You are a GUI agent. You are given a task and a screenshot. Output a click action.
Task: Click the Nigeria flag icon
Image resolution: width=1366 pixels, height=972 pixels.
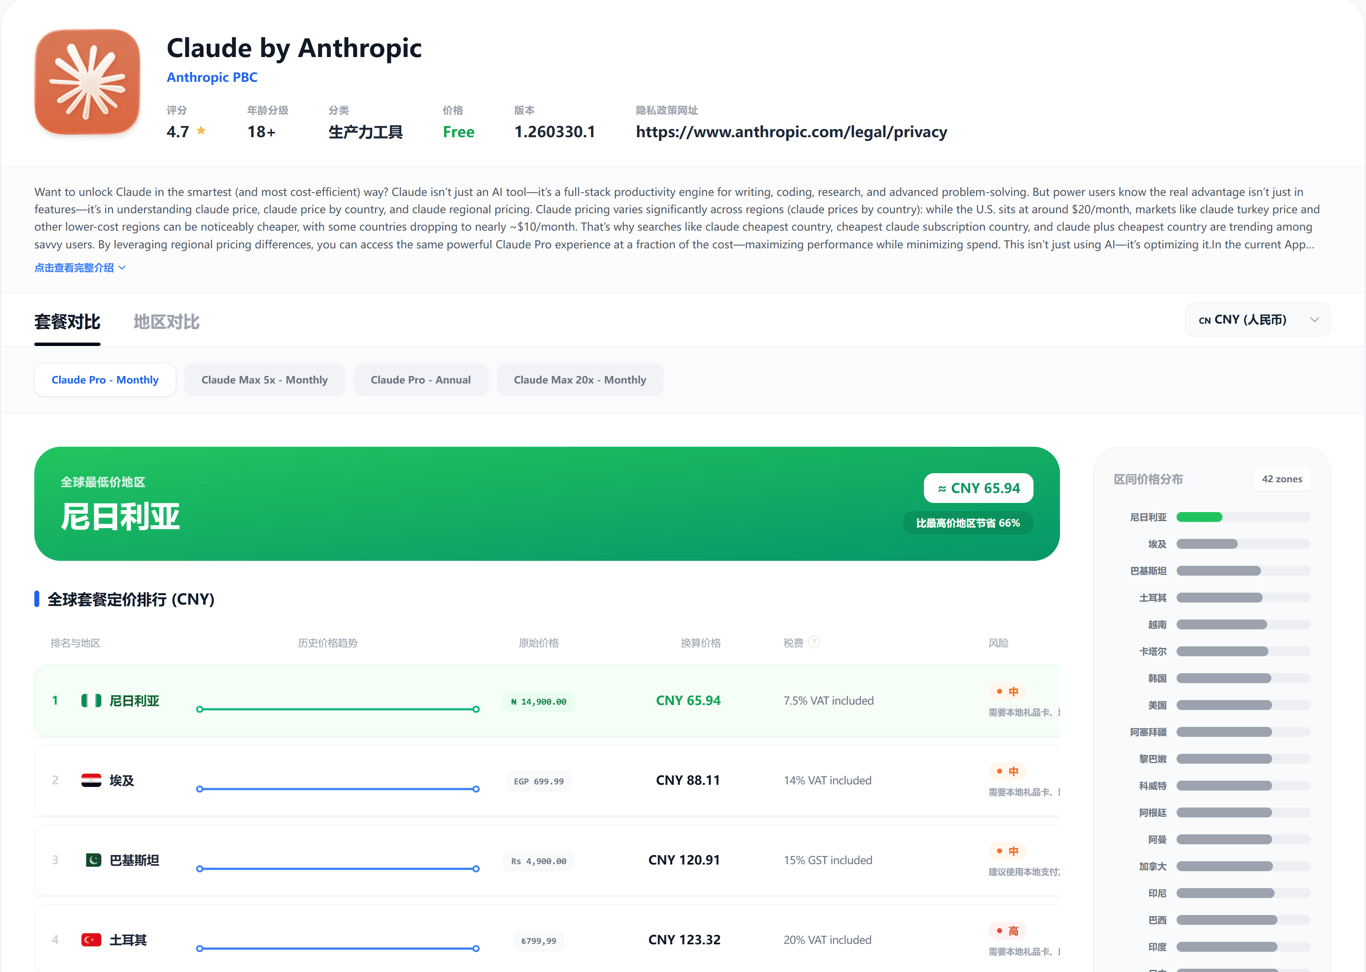tap(91, 701)
